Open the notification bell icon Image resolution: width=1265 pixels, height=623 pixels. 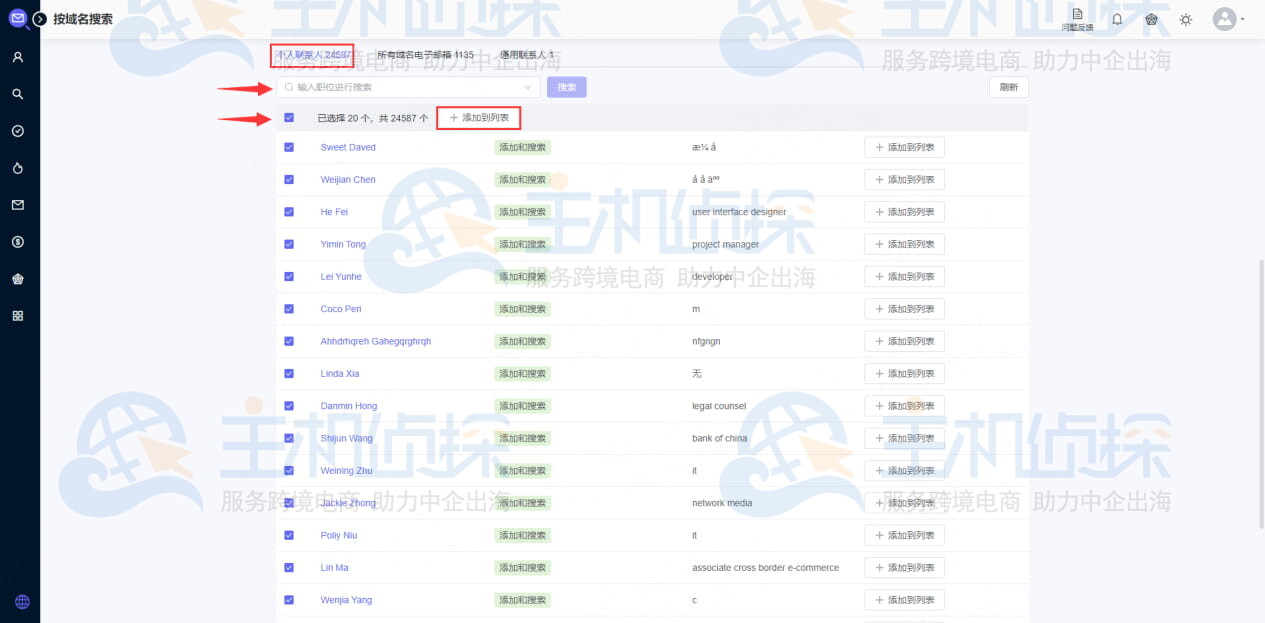pyautogui.click(x=1117, y=19)
